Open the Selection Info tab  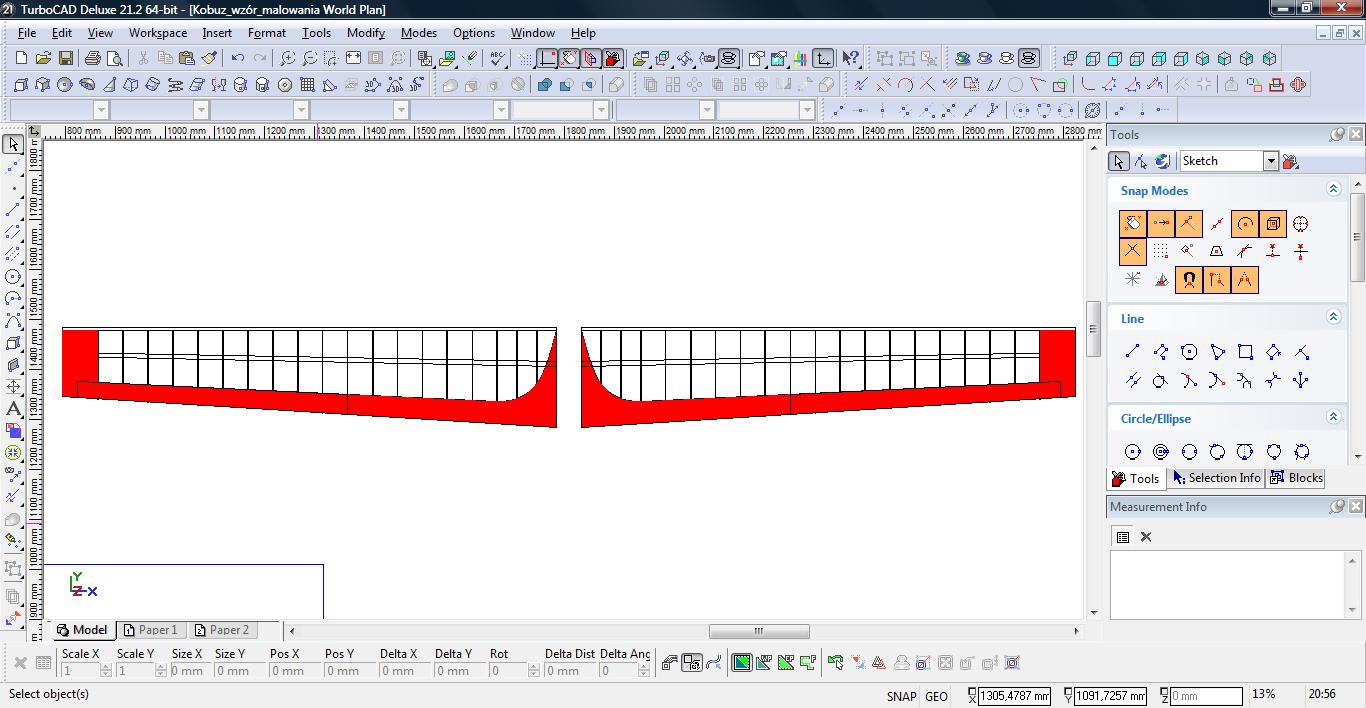tap(1216, 478)
